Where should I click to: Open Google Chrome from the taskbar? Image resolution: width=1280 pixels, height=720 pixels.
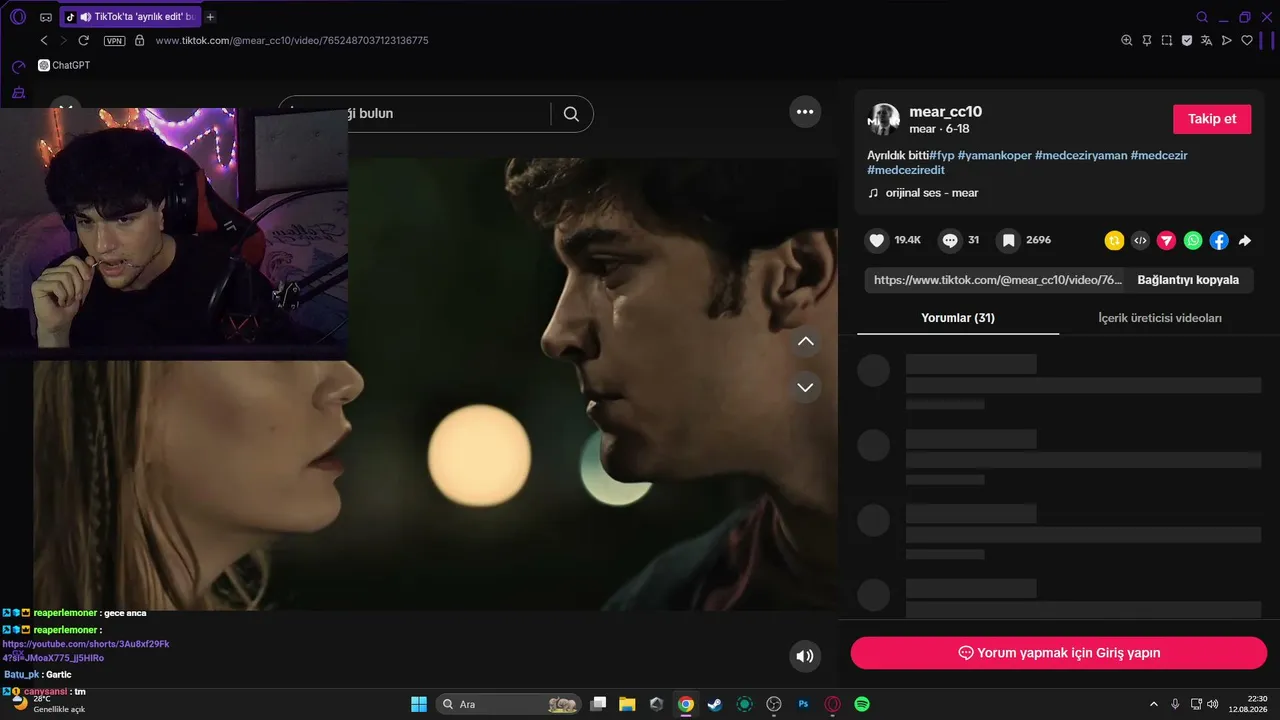tap(686, 704)
